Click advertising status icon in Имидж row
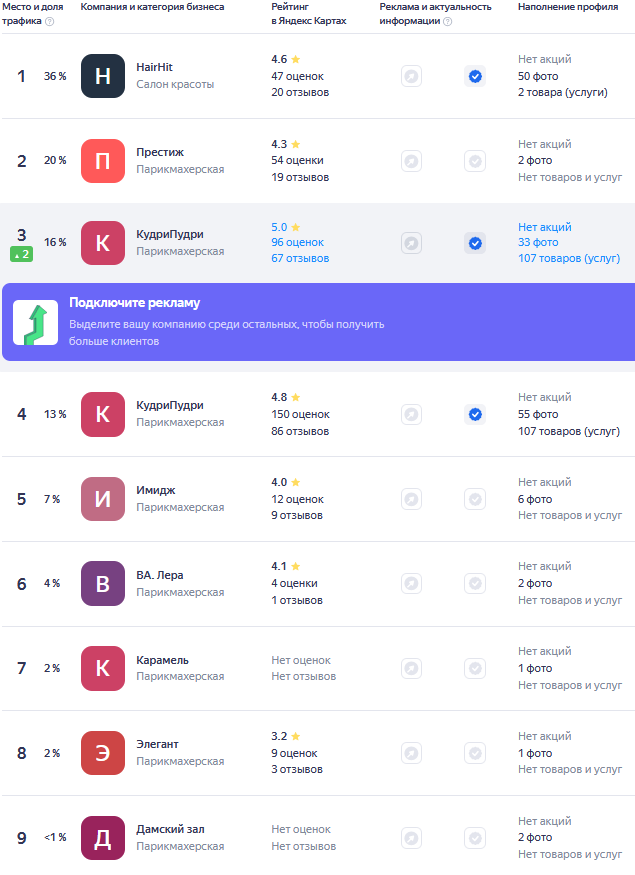Viewport: 635px width, 875px height. pos(411,499)
